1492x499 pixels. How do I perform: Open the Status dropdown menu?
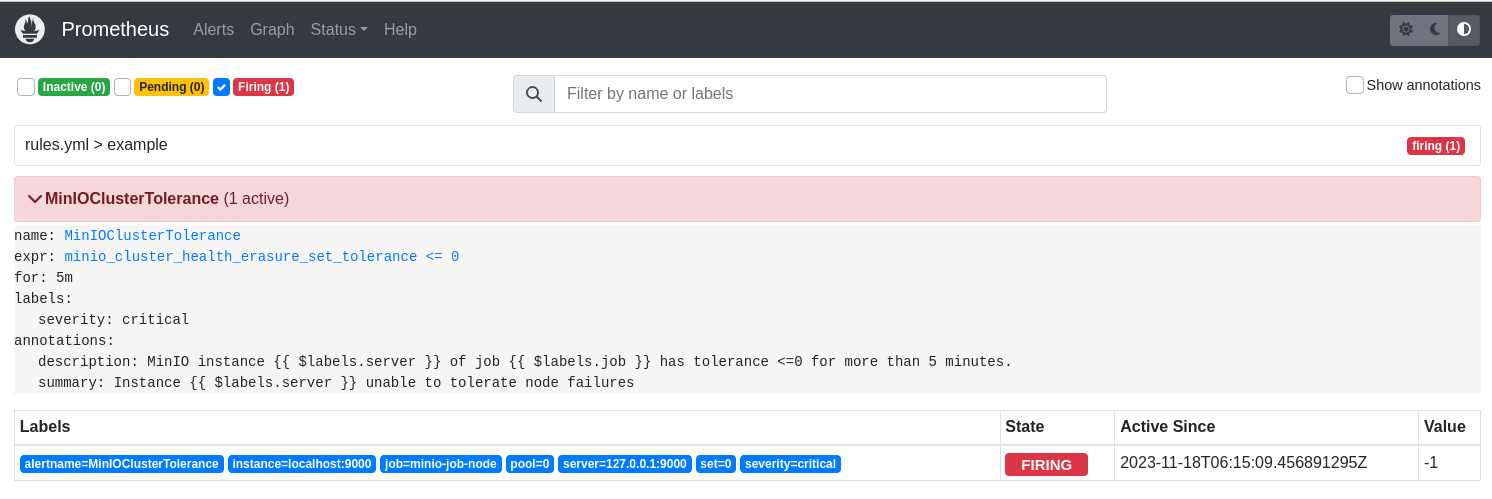(x=338, y=30)
